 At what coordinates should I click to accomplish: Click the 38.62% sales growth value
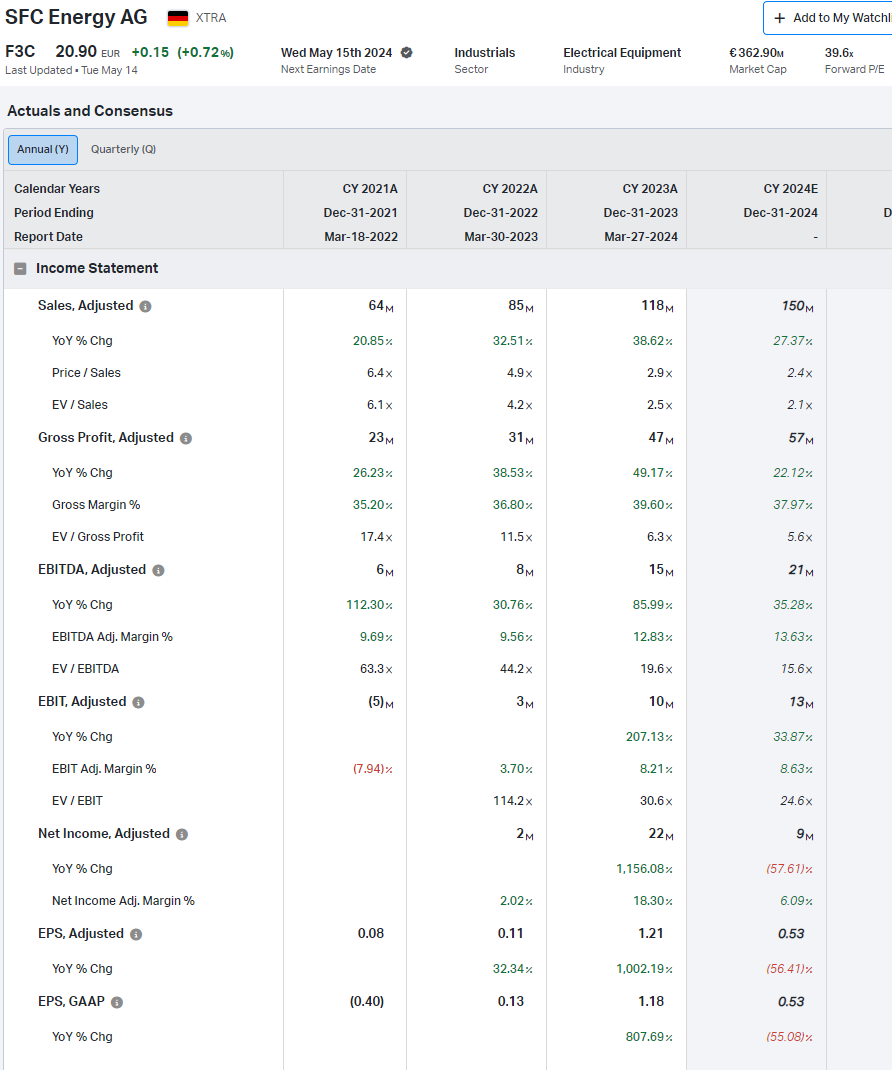click(652, 341)
